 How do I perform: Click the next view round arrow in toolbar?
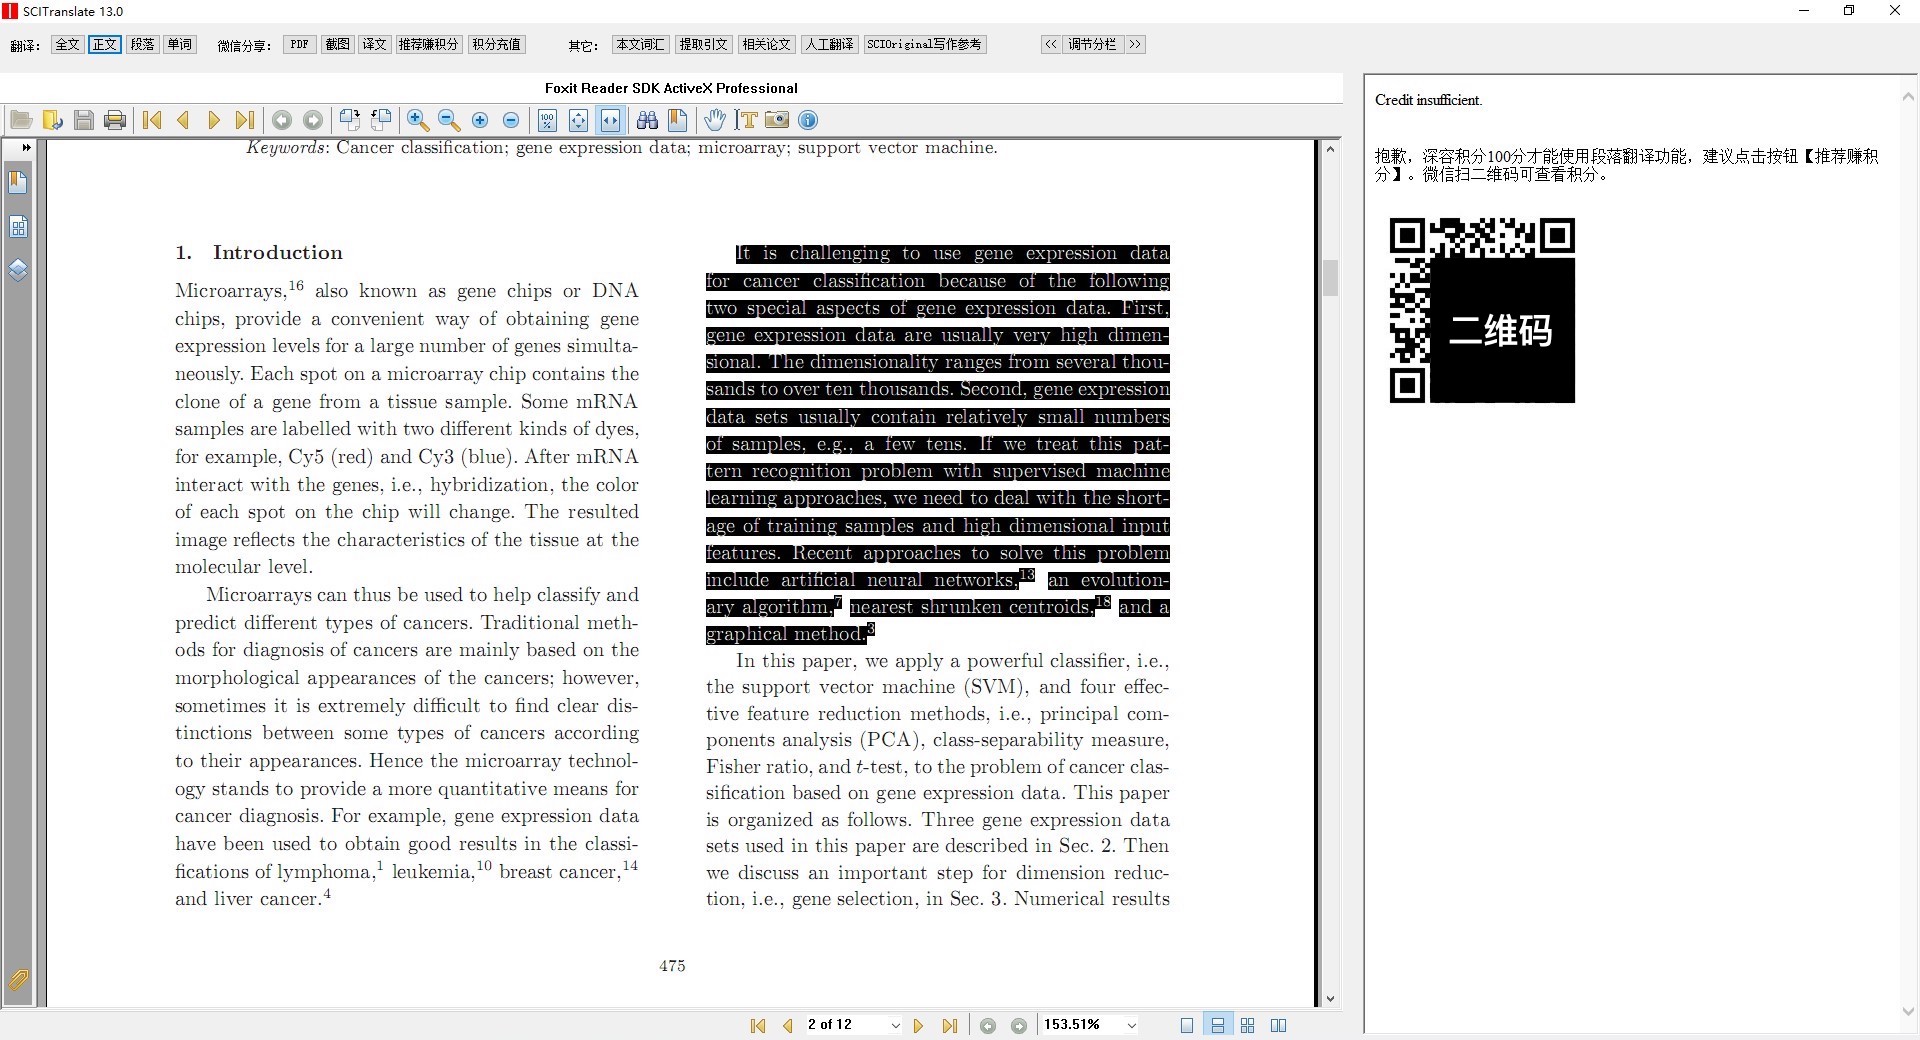313,120
